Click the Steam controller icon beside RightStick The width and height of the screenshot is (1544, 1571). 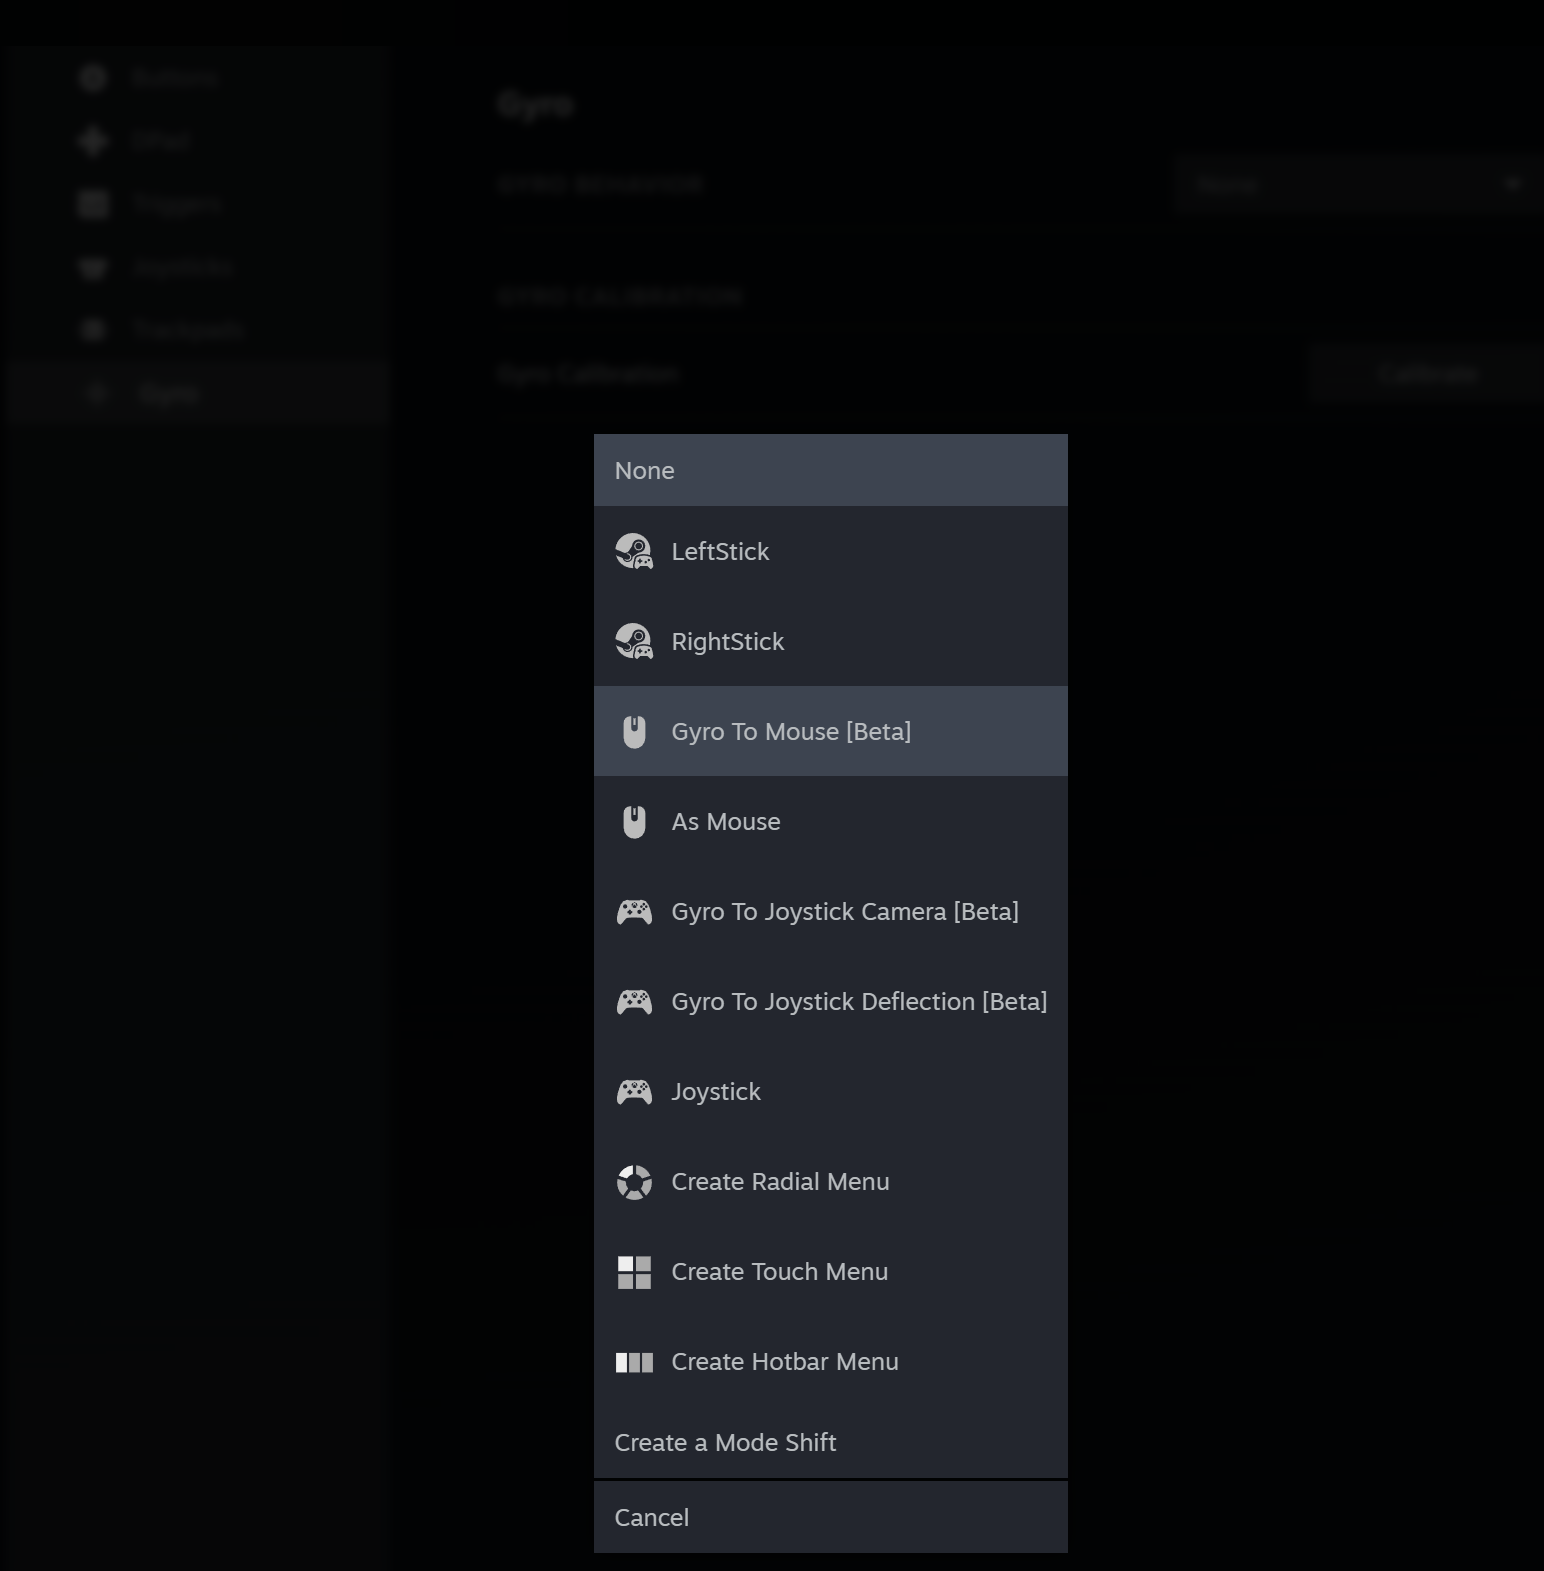pos(634,641)
